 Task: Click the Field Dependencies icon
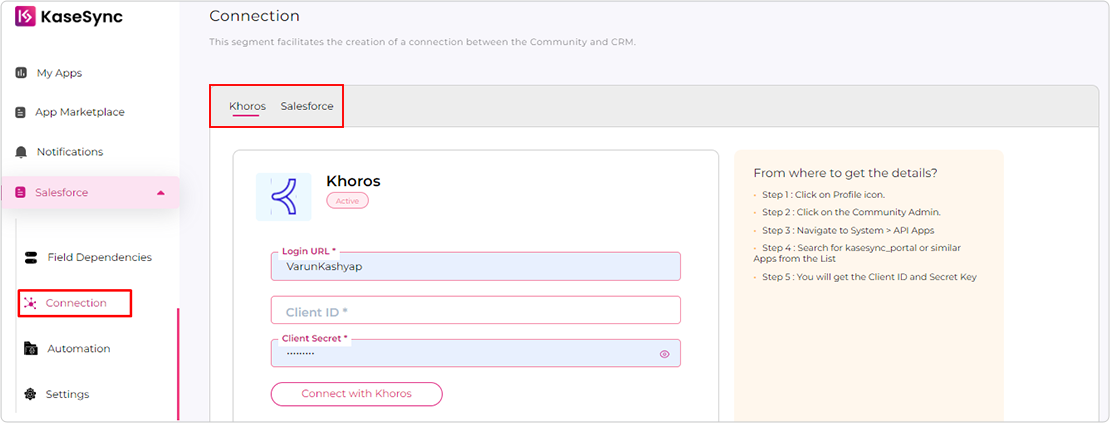[30, 257]
